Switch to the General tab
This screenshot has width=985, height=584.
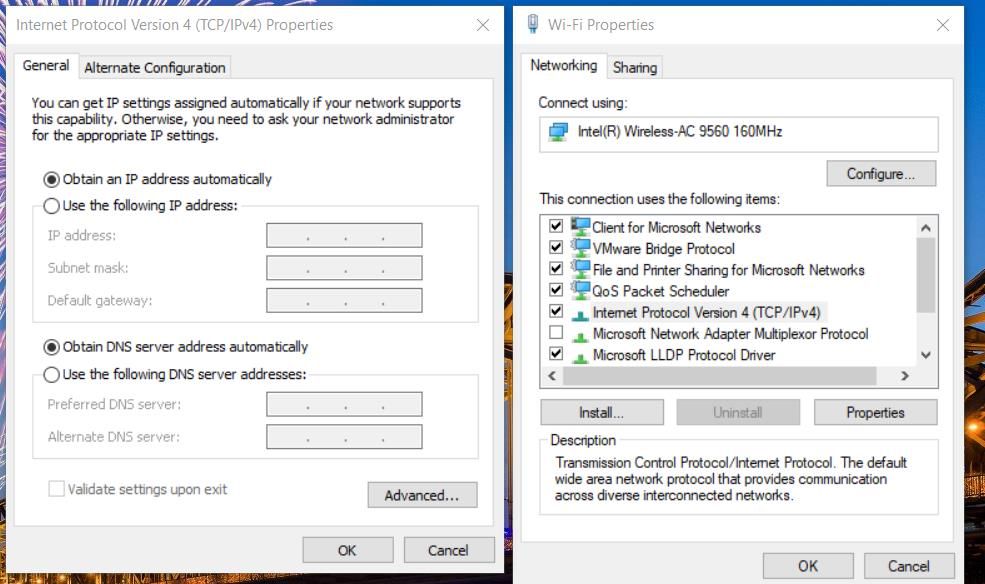(46, 65)
